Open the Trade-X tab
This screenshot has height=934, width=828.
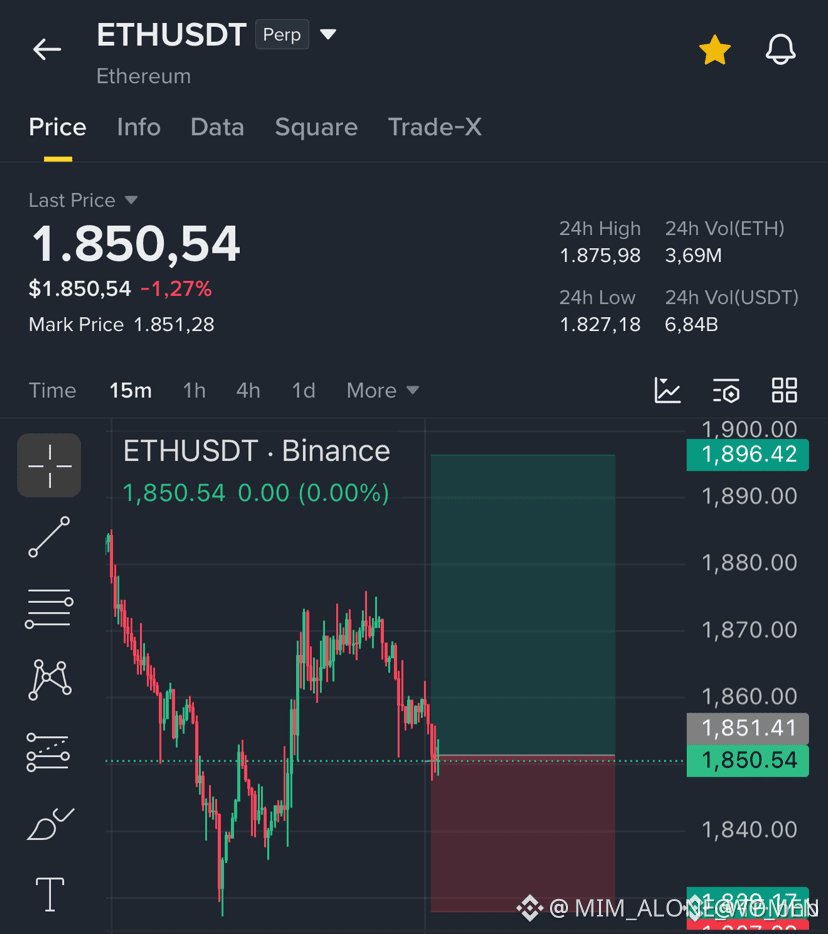[x=435, y=127]
